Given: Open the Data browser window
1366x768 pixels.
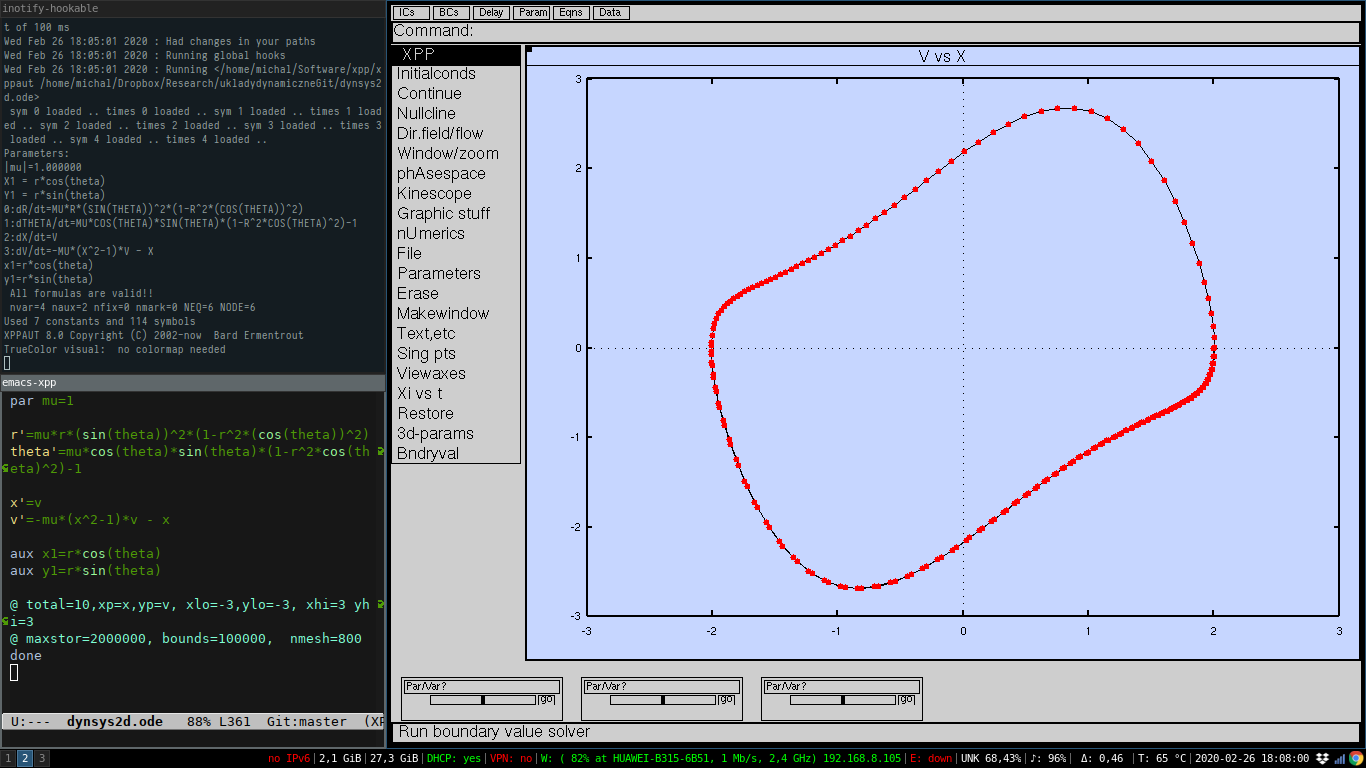Looking at the screenshot, I should coord(610,13).
